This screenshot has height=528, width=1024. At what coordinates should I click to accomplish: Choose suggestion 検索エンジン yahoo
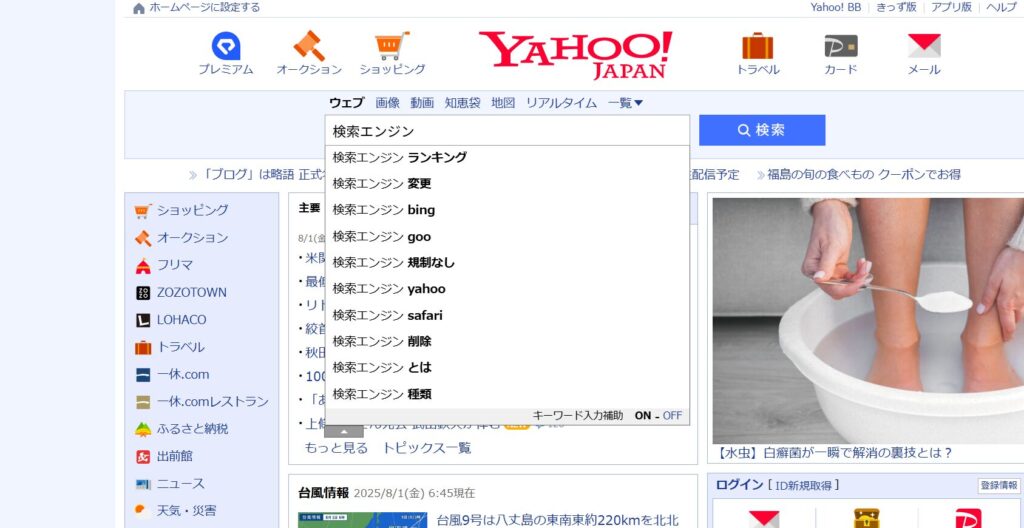[x=507, y=289]
